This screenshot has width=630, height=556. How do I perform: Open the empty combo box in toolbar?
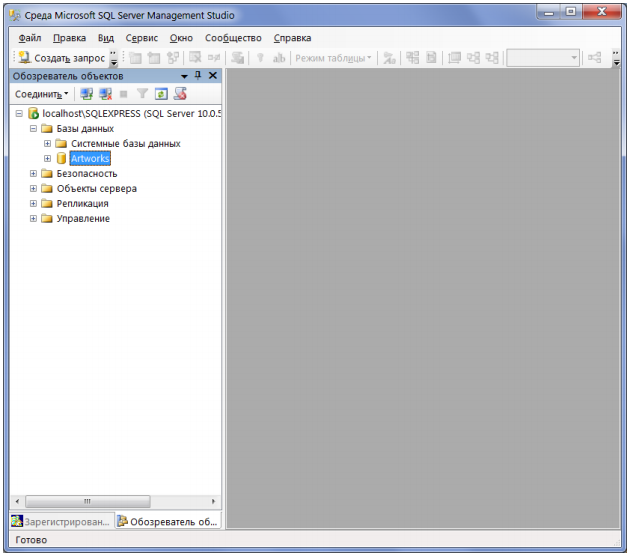coord(543,58)
